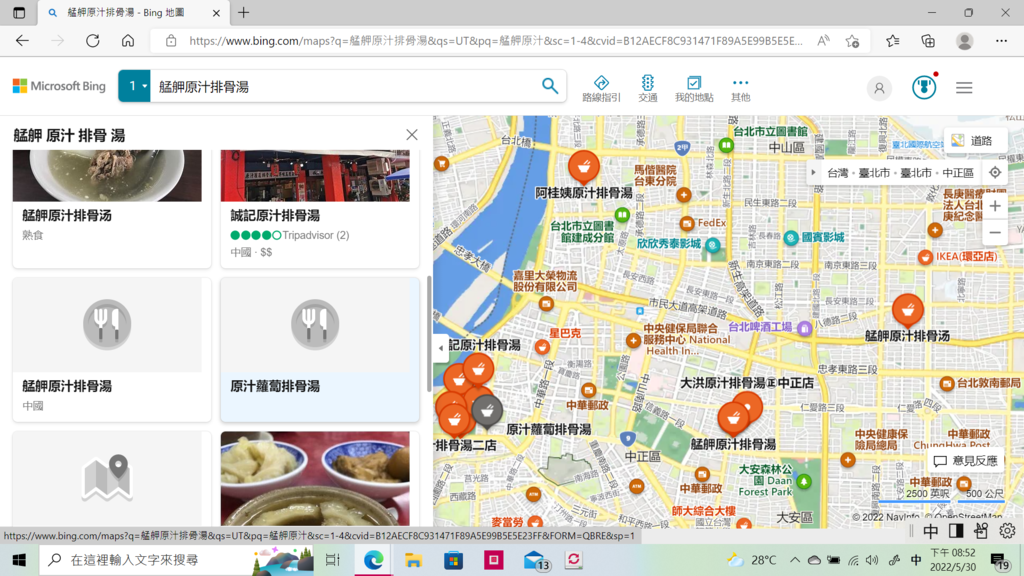The width and height of the screenshot is (1024, 576).
Task: Open the browser Favorites list
Action: coord(893,40)
